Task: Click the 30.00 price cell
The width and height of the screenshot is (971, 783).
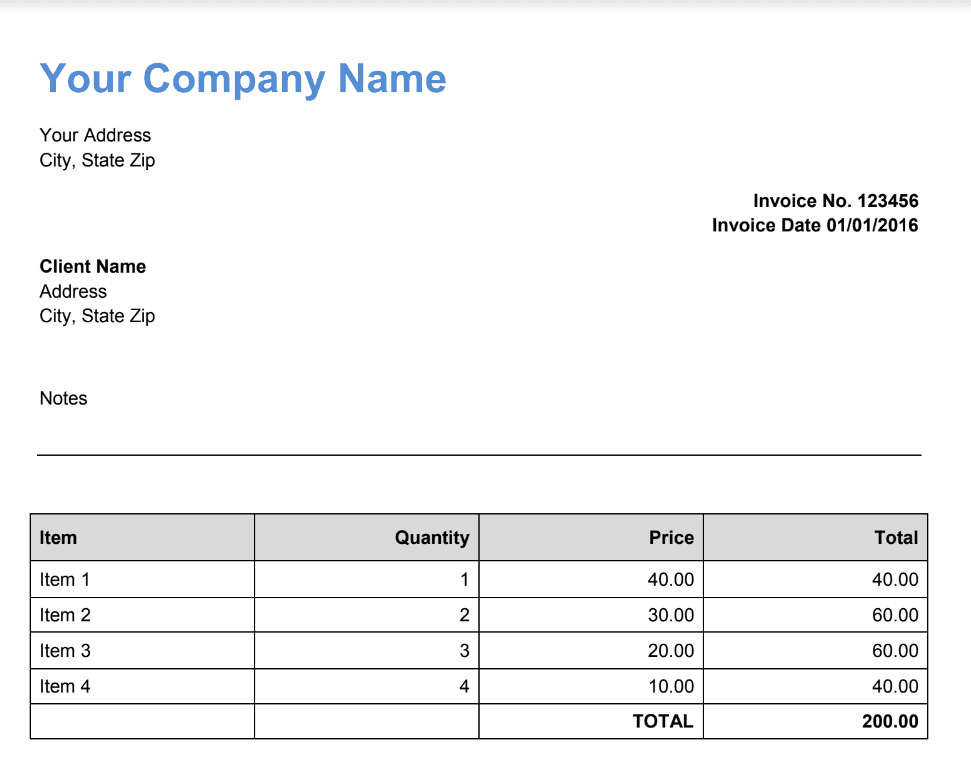Action: click(670, 615)
